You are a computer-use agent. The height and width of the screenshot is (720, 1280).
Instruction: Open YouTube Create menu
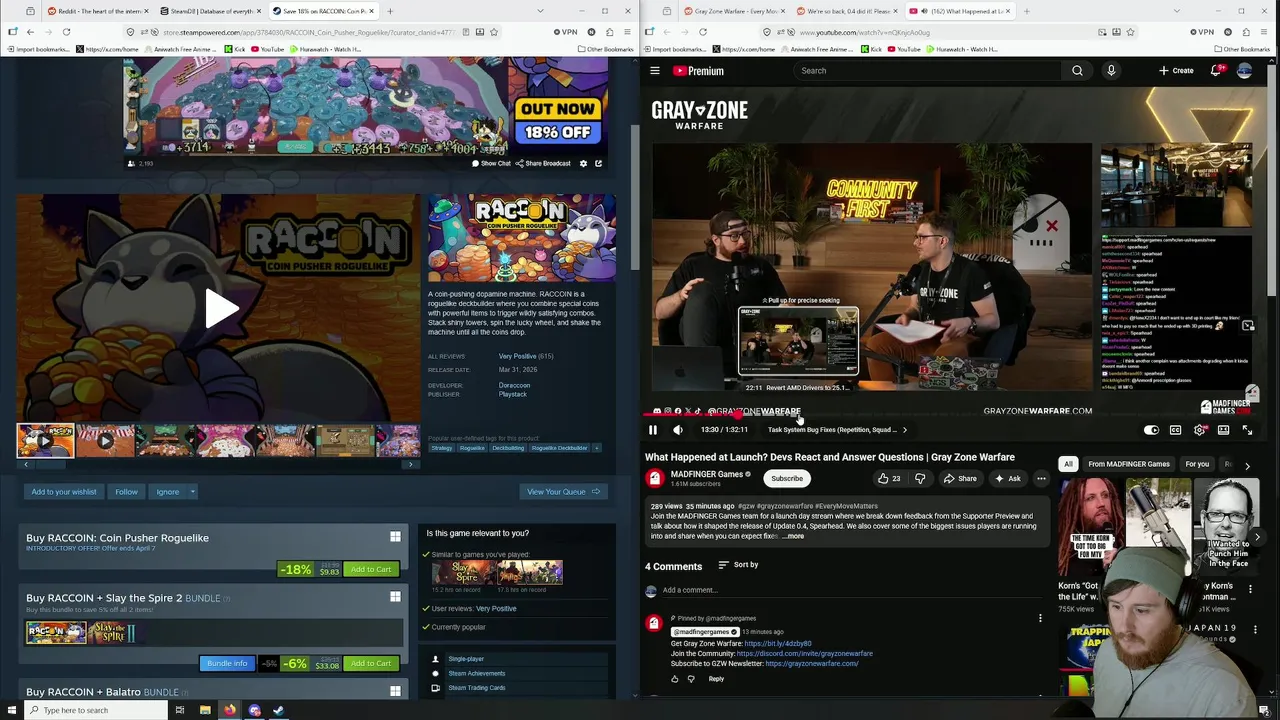pos(1176,71)
